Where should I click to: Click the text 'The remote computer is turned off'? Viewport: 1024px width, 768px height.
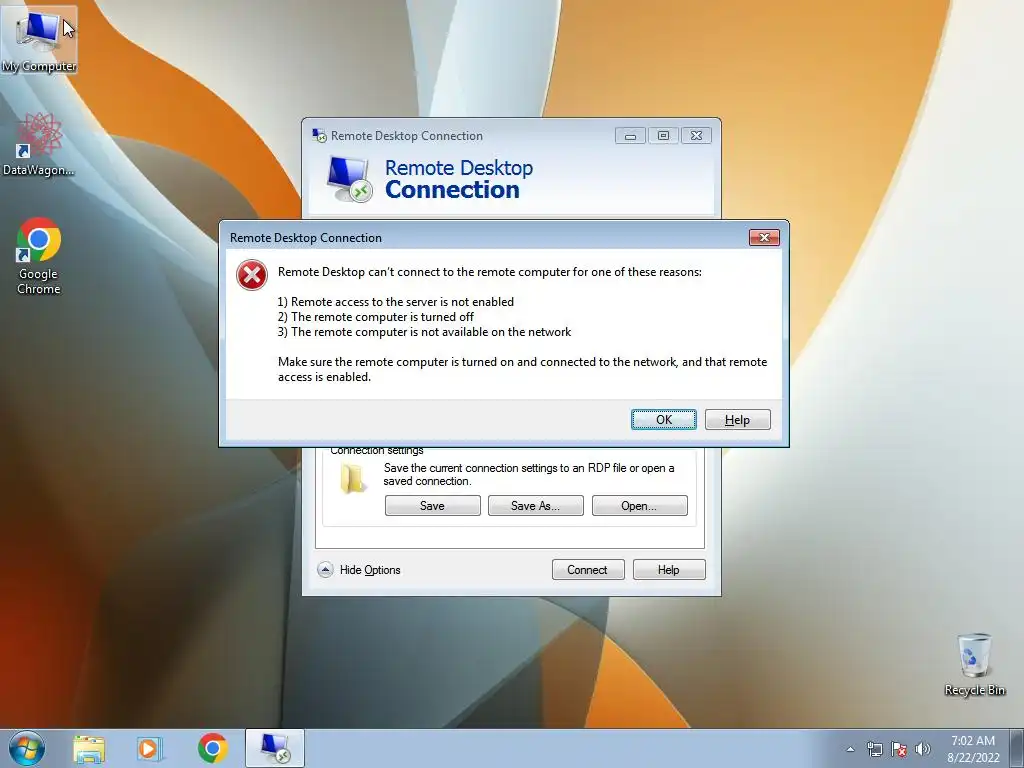382,317
